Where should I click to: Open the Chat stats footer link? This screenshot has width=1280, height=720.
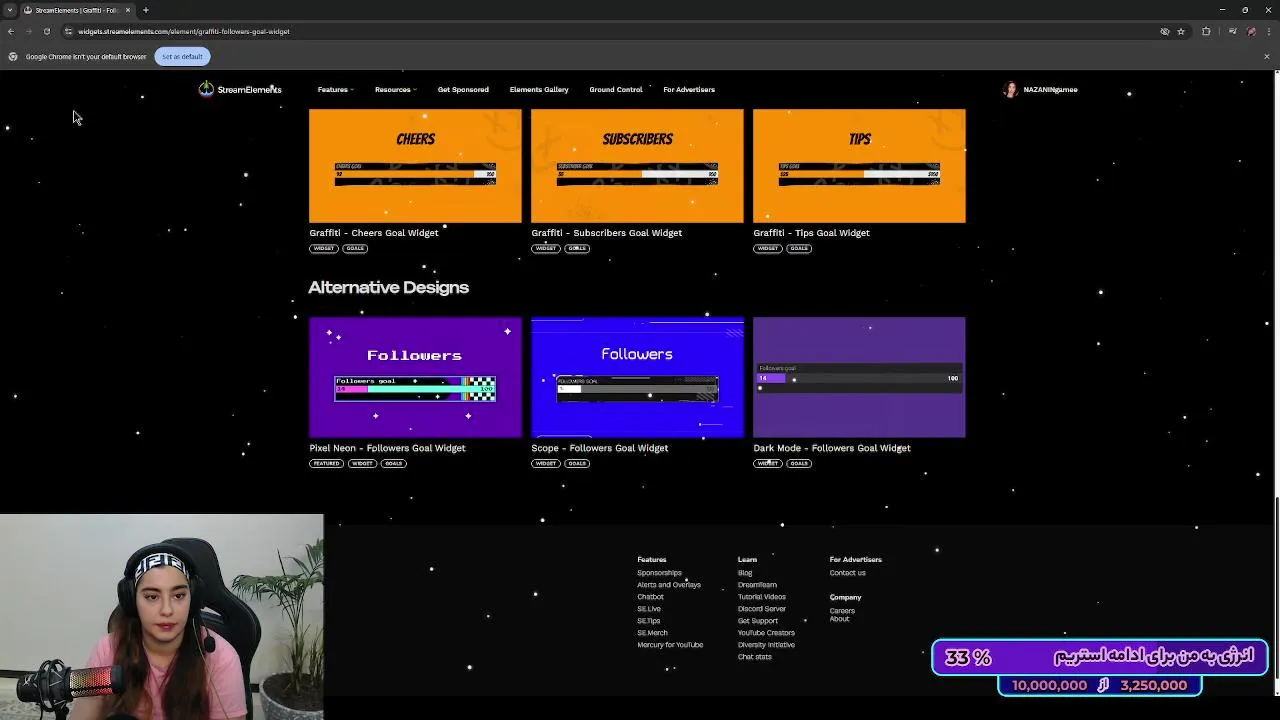pyautogui.click(x=755, y=657)
